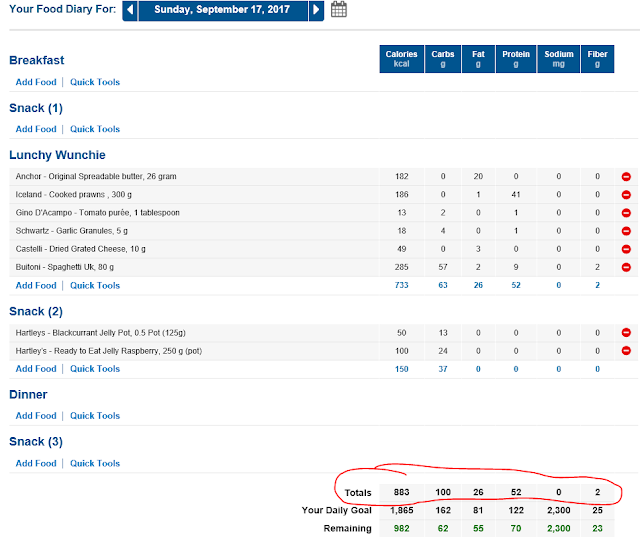Remove Hartley's Ready to Eat Jelly Raspberry entry

pyautogui.click(x=626, y=351)
